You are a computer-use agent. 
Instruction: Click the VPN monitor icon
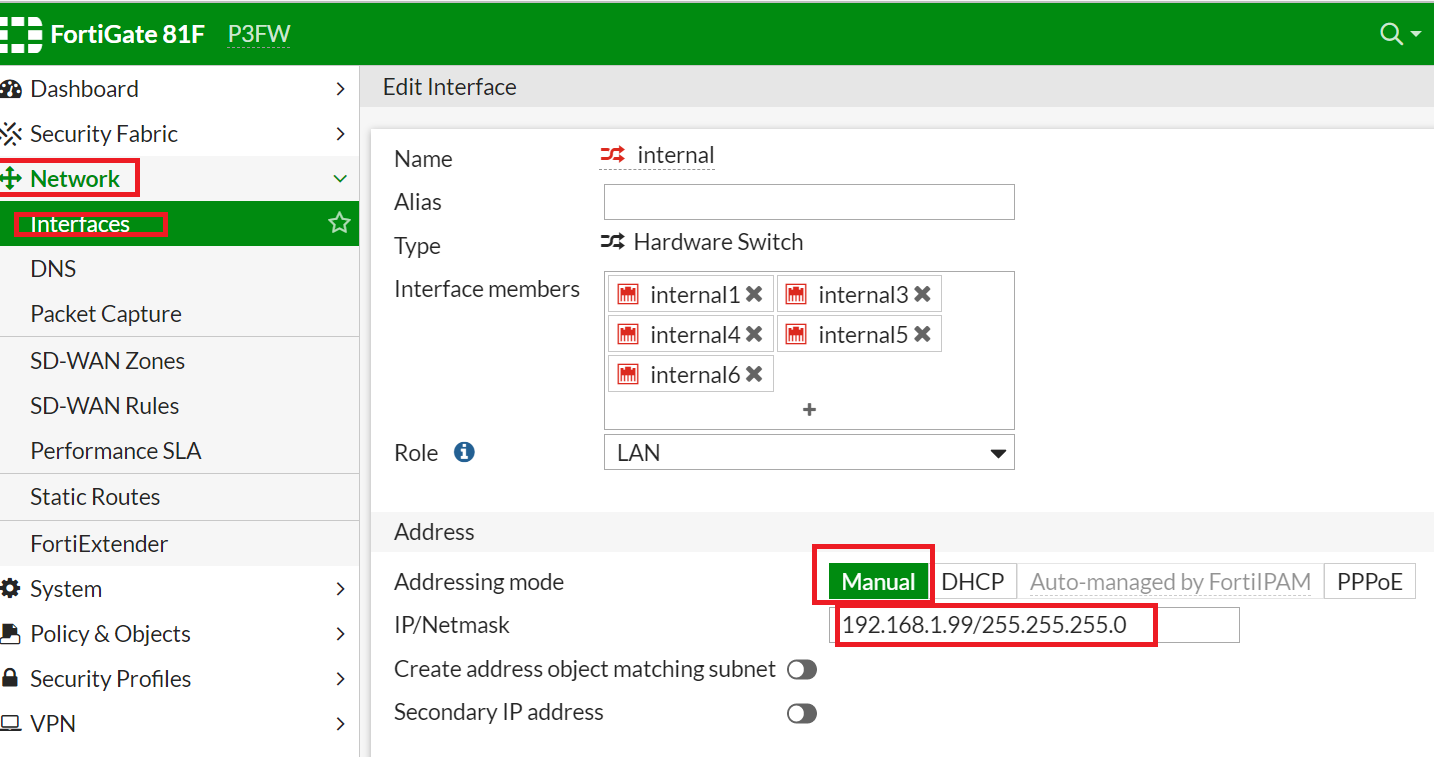click(10, 724)
